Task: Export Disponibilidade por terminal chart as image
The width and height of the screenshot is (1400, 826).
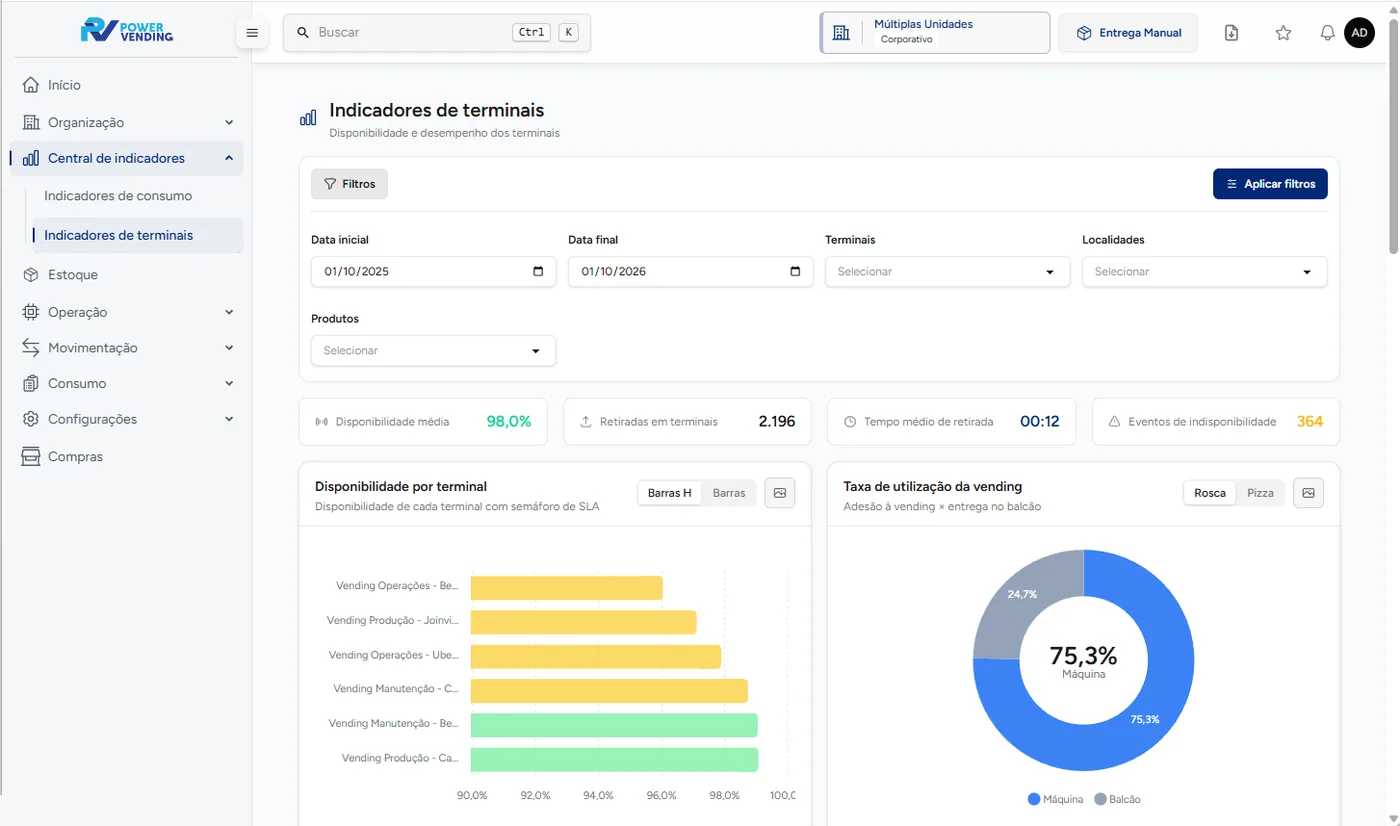Action: [x=780, y=493]
